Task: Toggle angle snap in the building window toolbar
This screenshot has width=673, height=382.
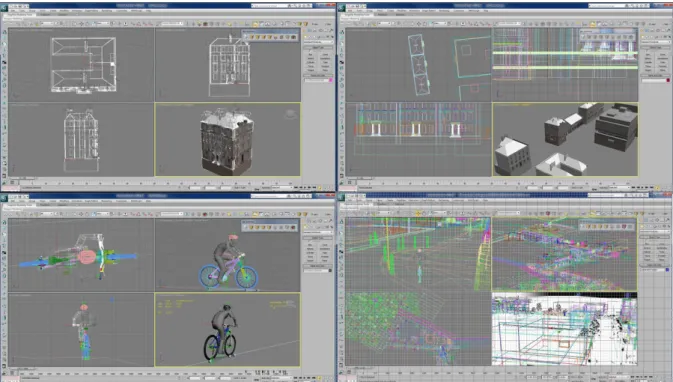Action: click(x=139, y=24)
